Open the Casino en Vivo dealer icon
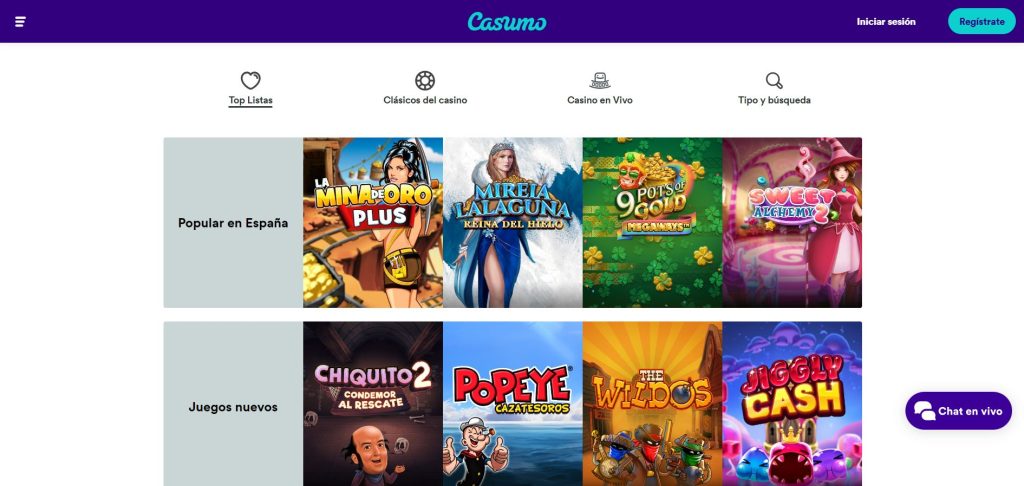The width and height of the screenshot is (1024, 486). pos(600,80)
